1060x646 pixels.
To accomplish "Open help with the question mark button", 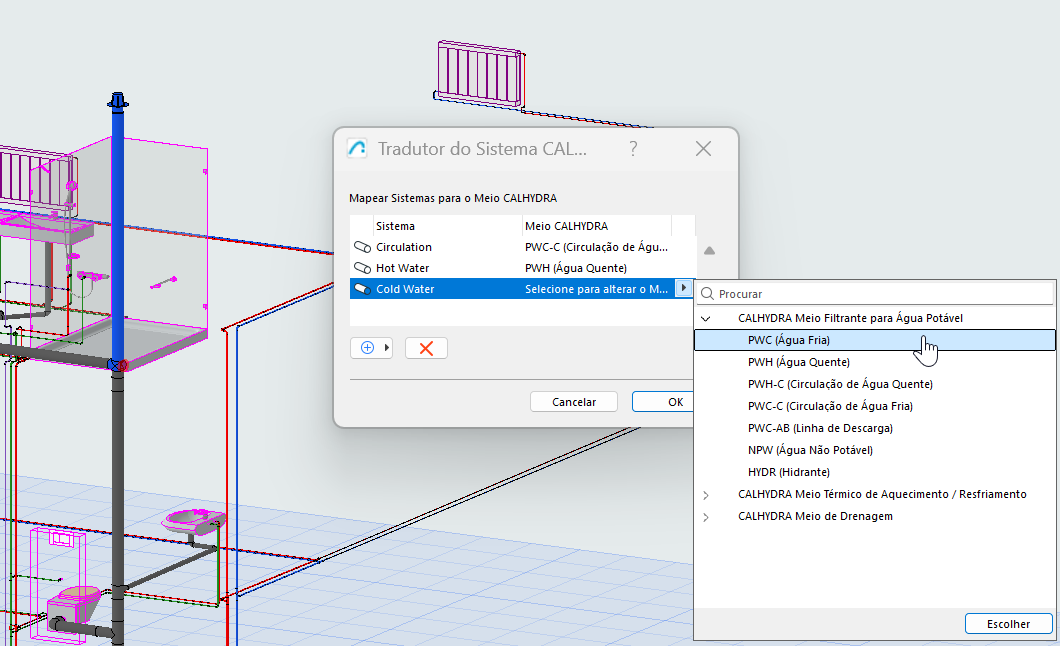I will (633, 149).
